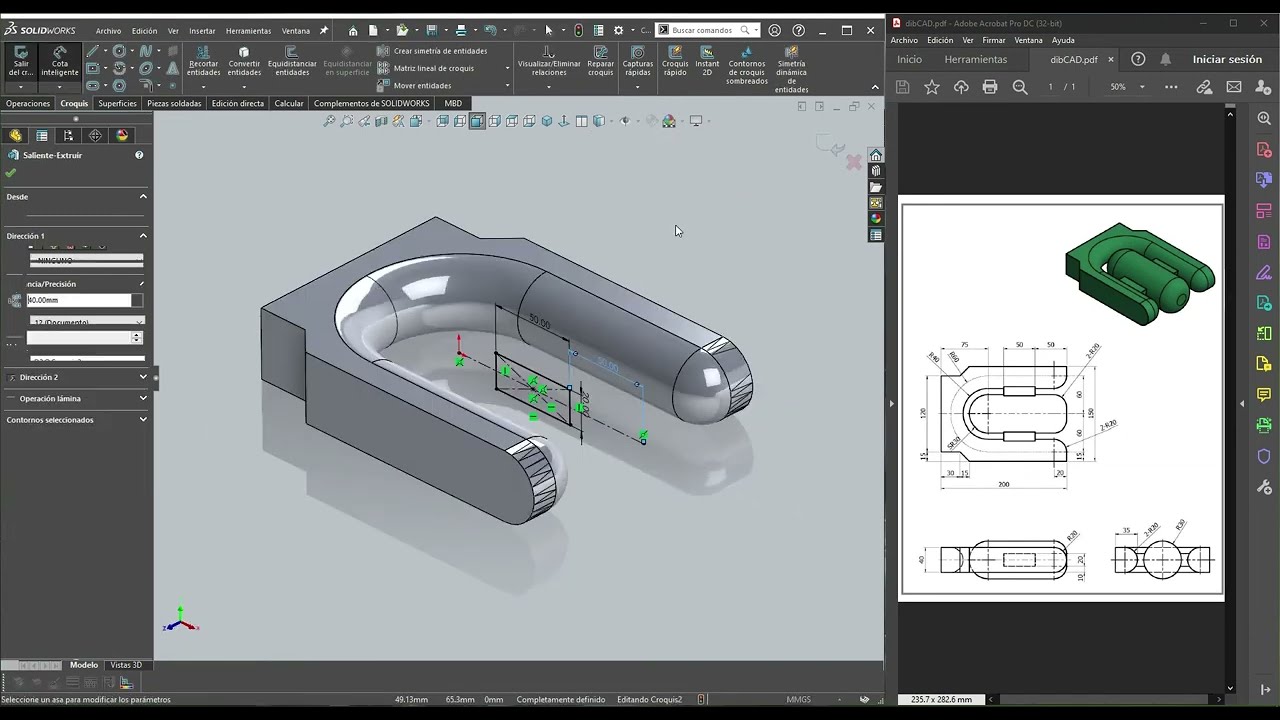Open Complementos de SOLIDWORKS tab
The height and width of the screenshot is (720, 1280).
click(371, 104)
